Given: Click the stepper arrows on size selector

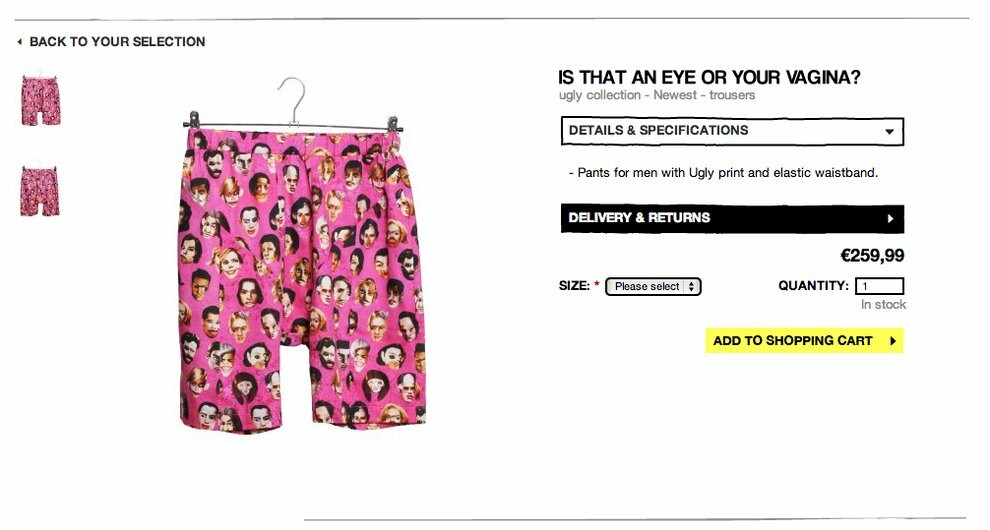Looking at the screenshot, I should click(691, 287).
